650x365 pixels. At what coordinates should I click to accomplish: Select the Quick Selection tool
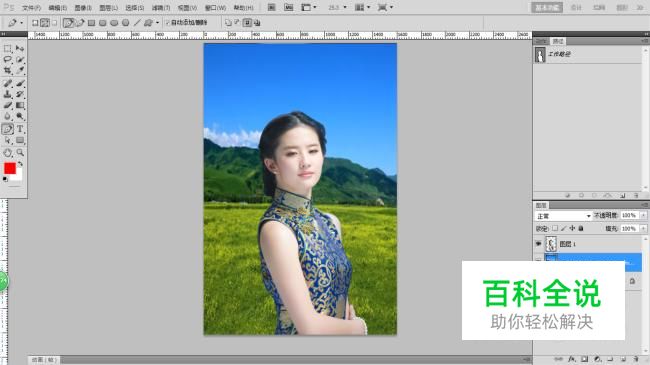(19, 60)
